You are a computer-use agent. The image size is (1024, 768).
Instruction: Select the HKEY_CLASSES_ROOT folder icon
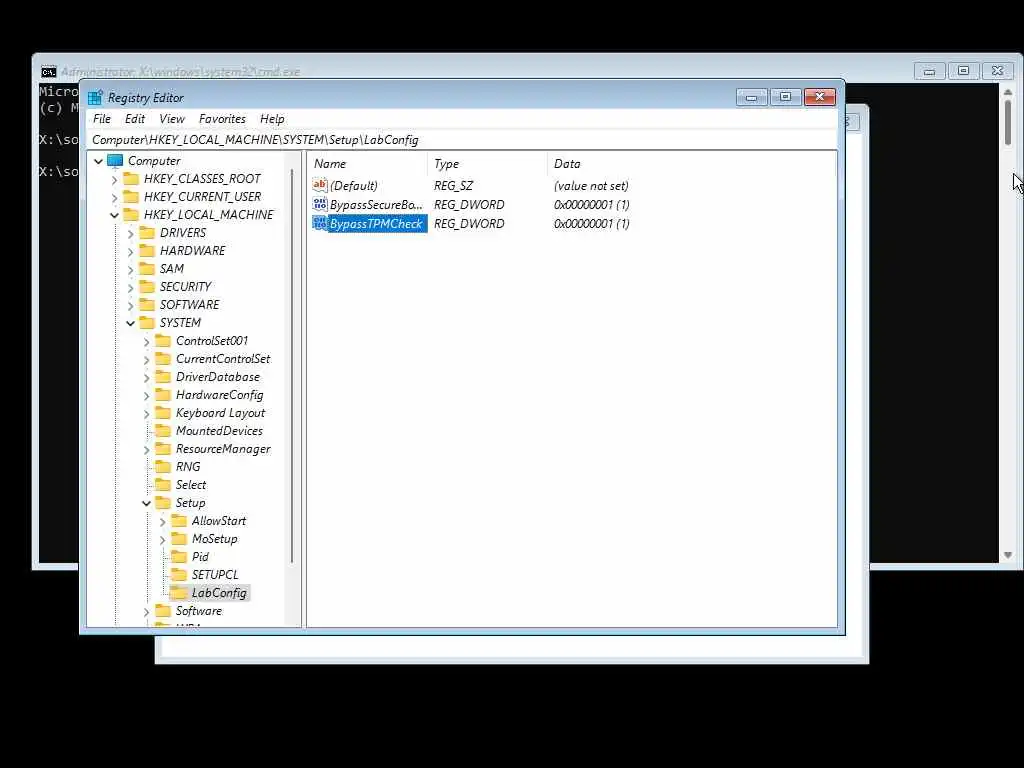pos(131,179)
